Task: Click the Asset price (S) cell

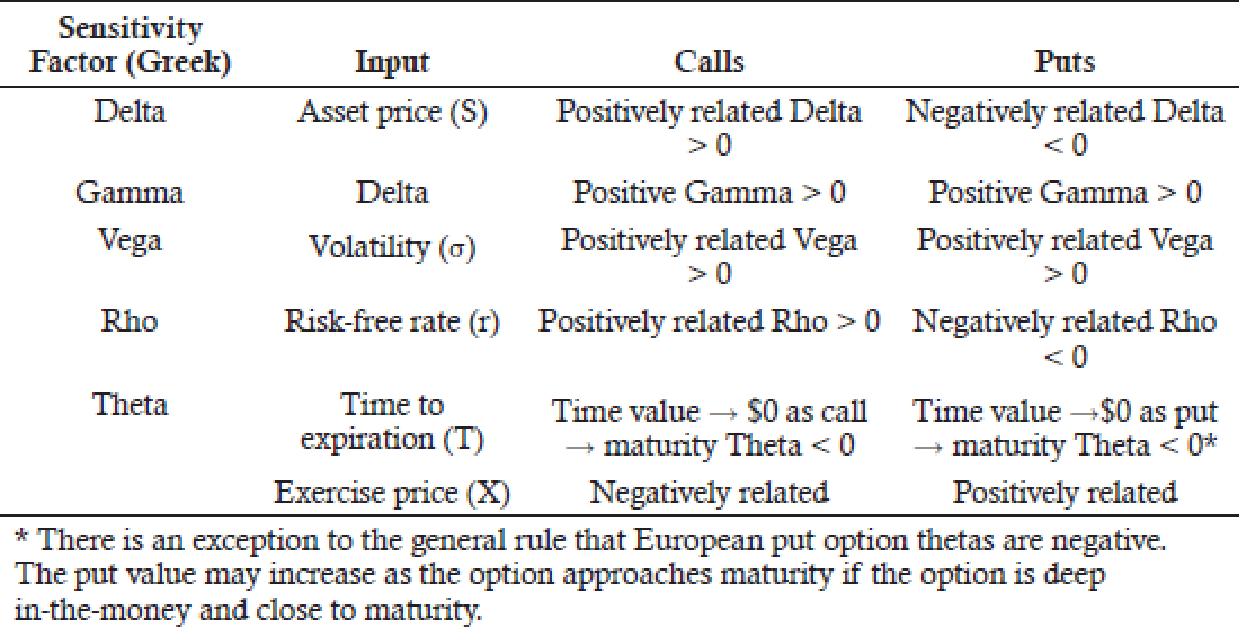Action: coord(392,112)
